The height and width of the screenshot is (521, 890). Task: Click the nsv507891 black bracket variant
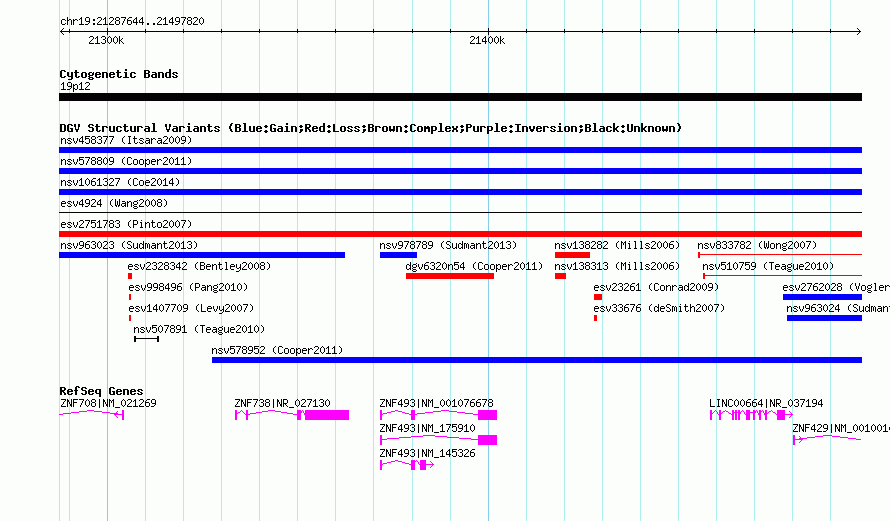tap(146, 339)
